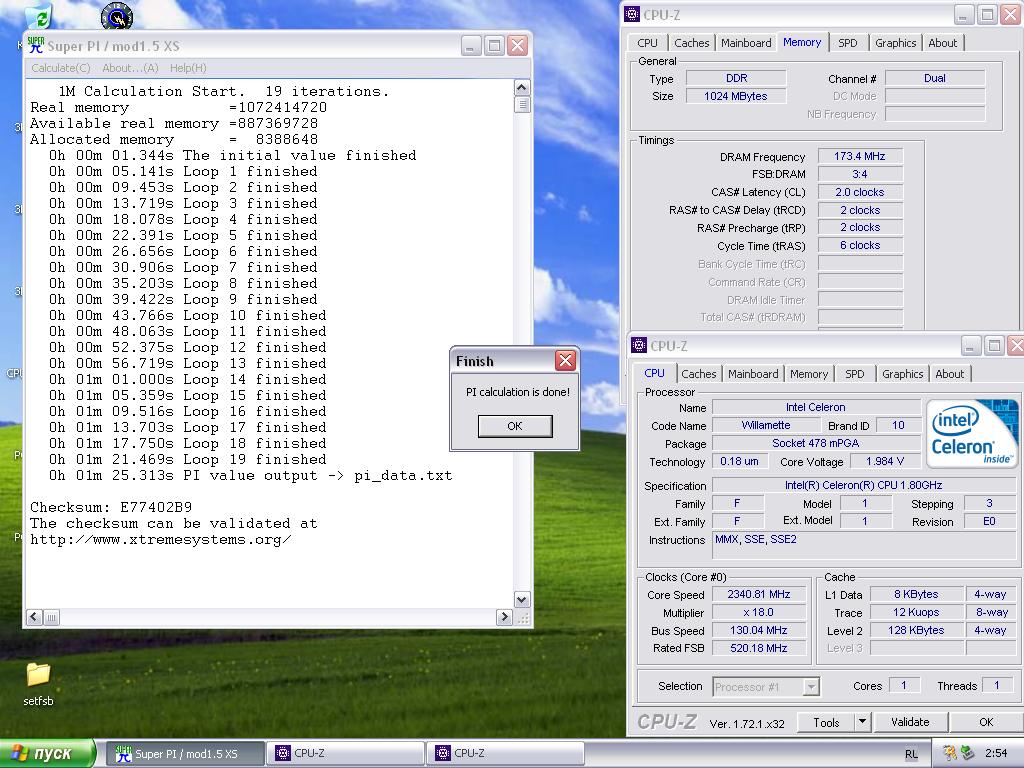
Task: Click the Memory Size 1024 MBytes value
Action: (x=735, y=96)
